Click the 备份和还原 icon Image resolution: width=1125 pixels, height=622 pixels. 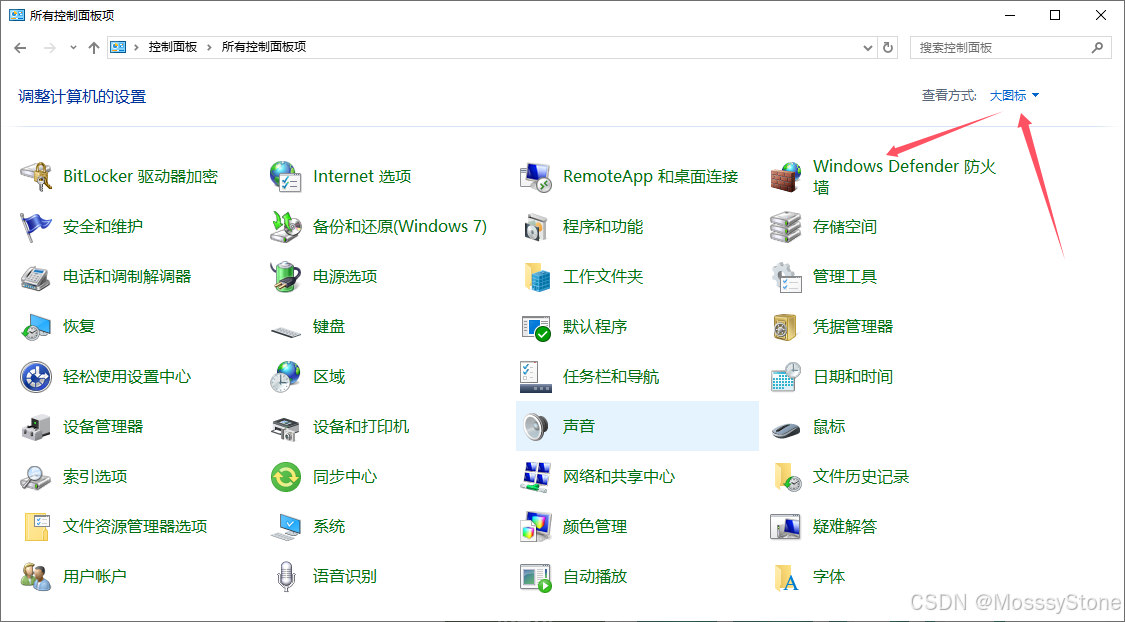click(286, 227)
